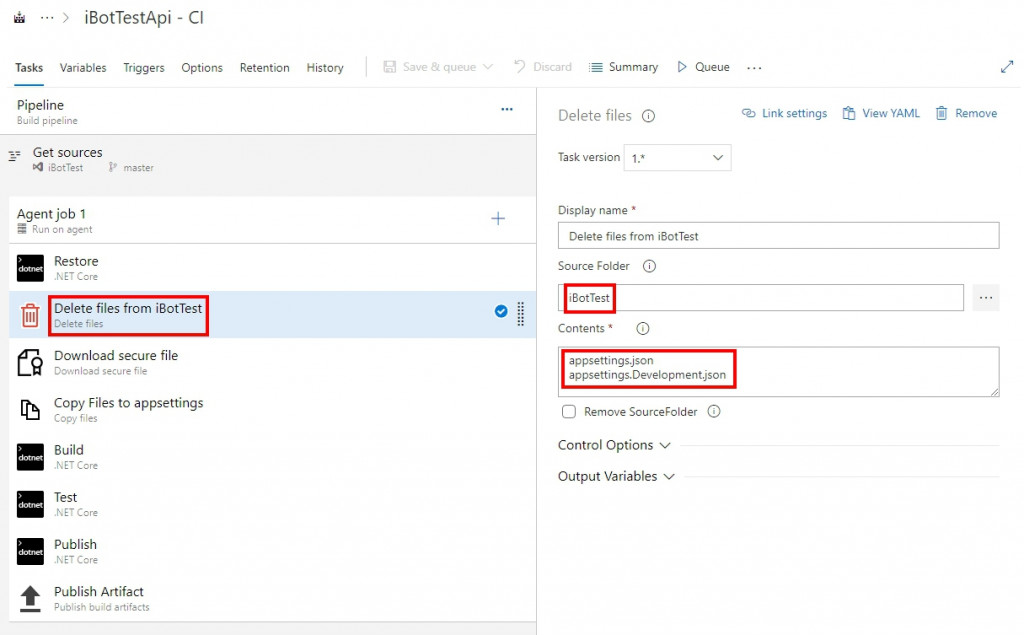The width and height of the screenshot is (1024, 635).
Task: Select the Test .NET Core task
Action: point(272,504)
